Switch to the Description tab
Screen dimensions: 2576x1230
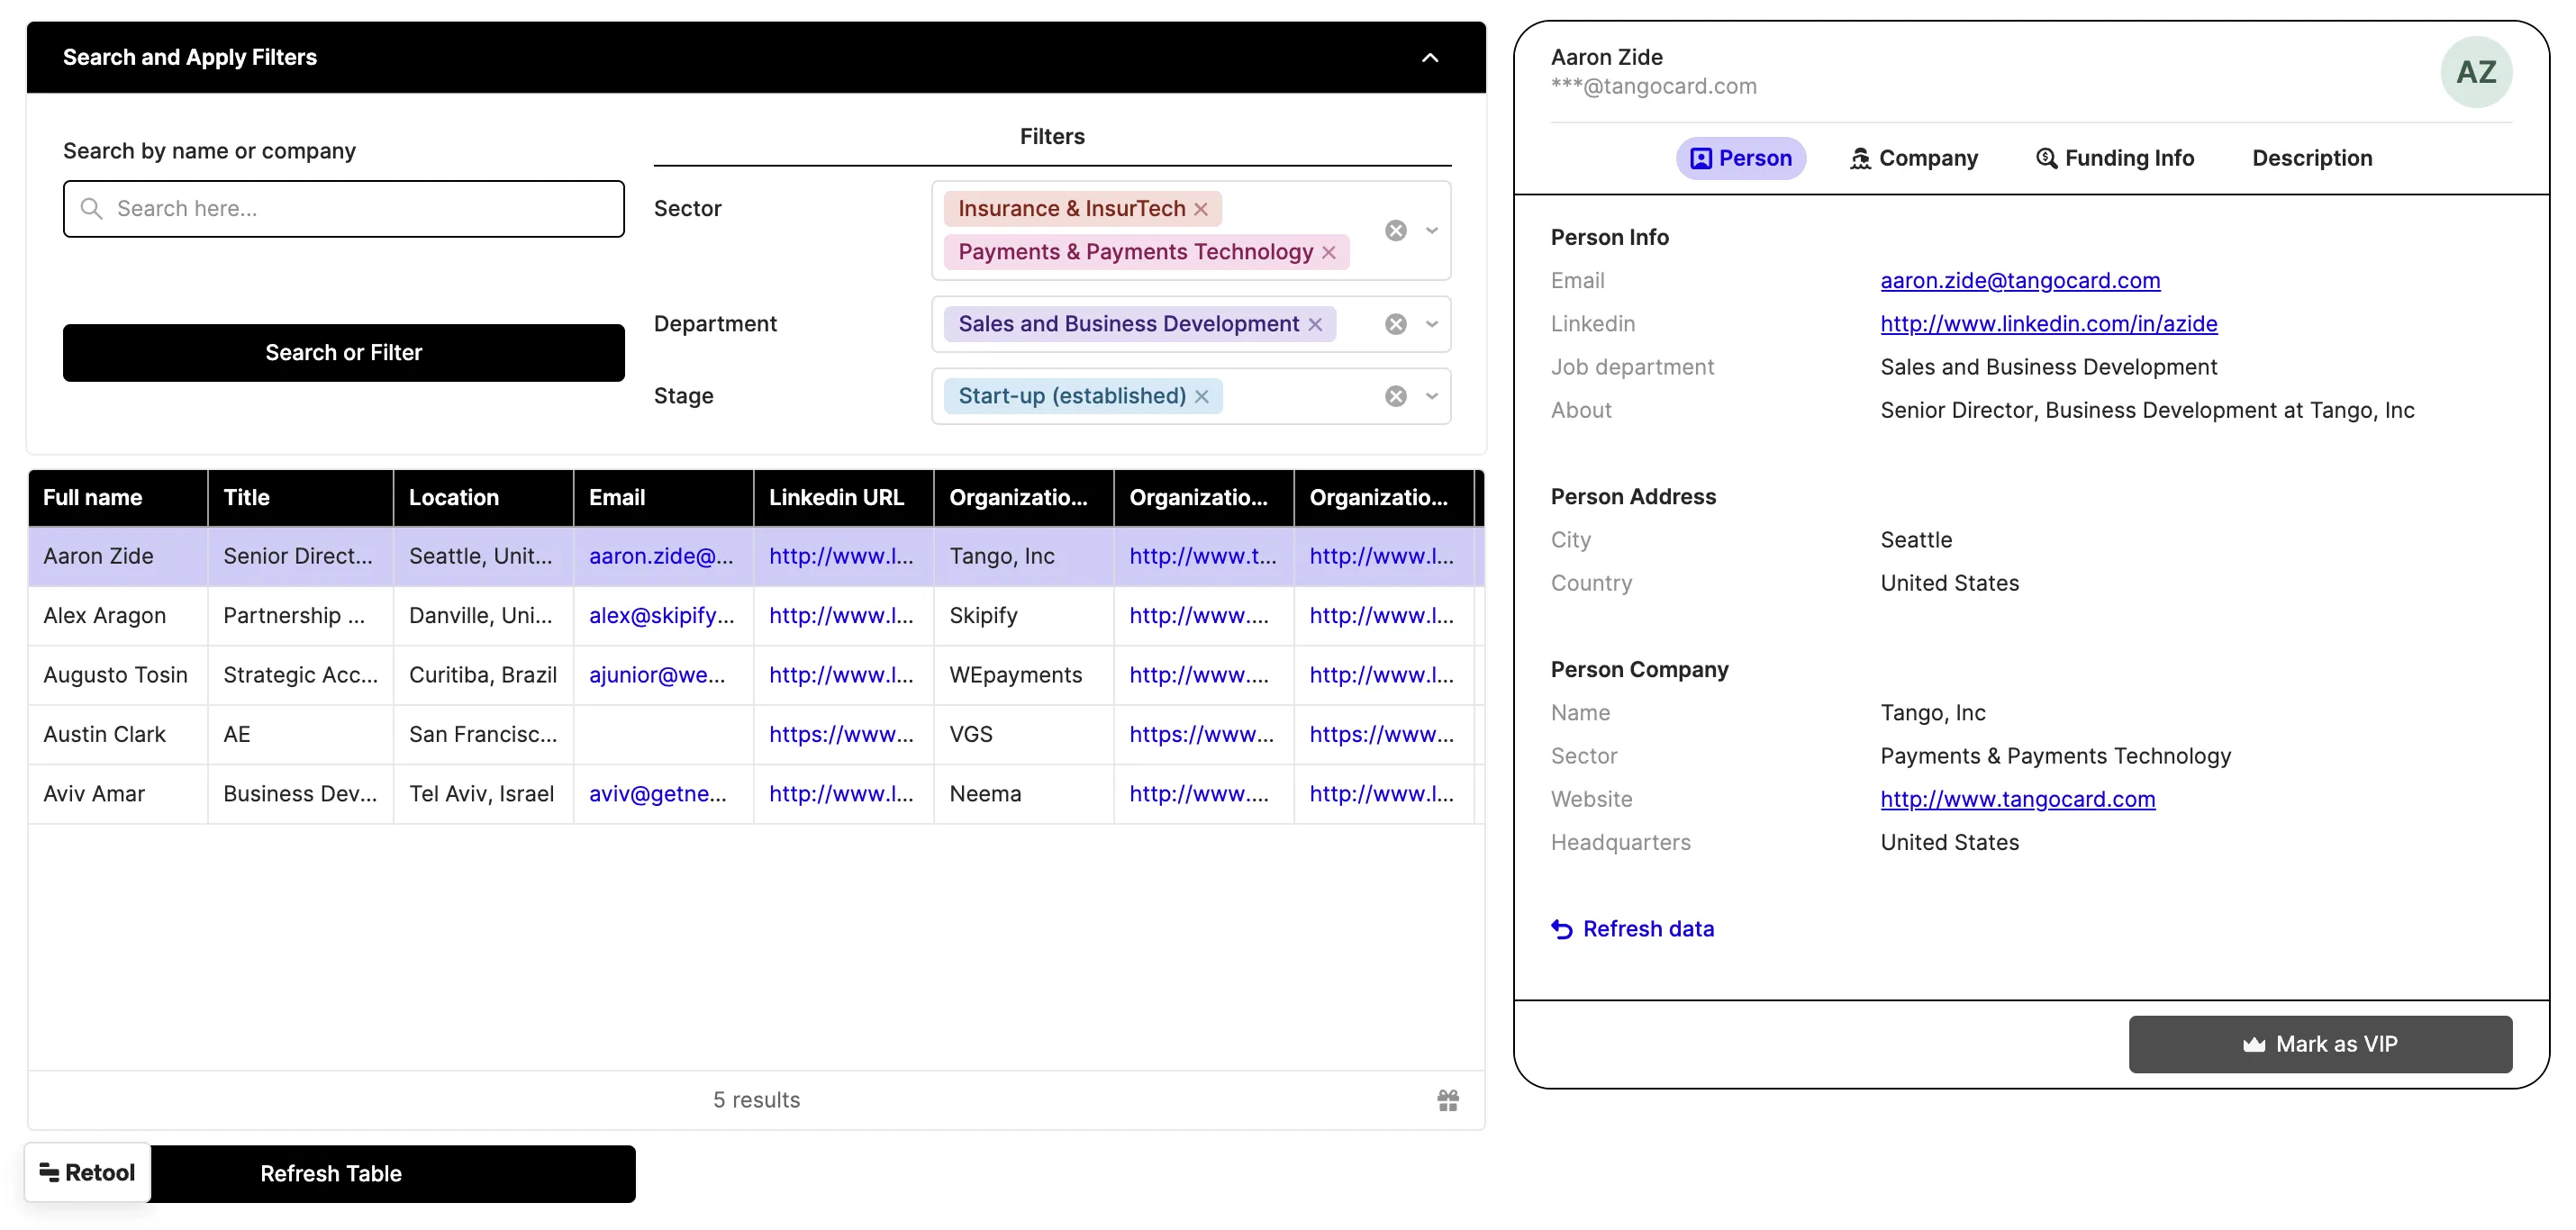pyautogui.click(x=2311, y=159)
